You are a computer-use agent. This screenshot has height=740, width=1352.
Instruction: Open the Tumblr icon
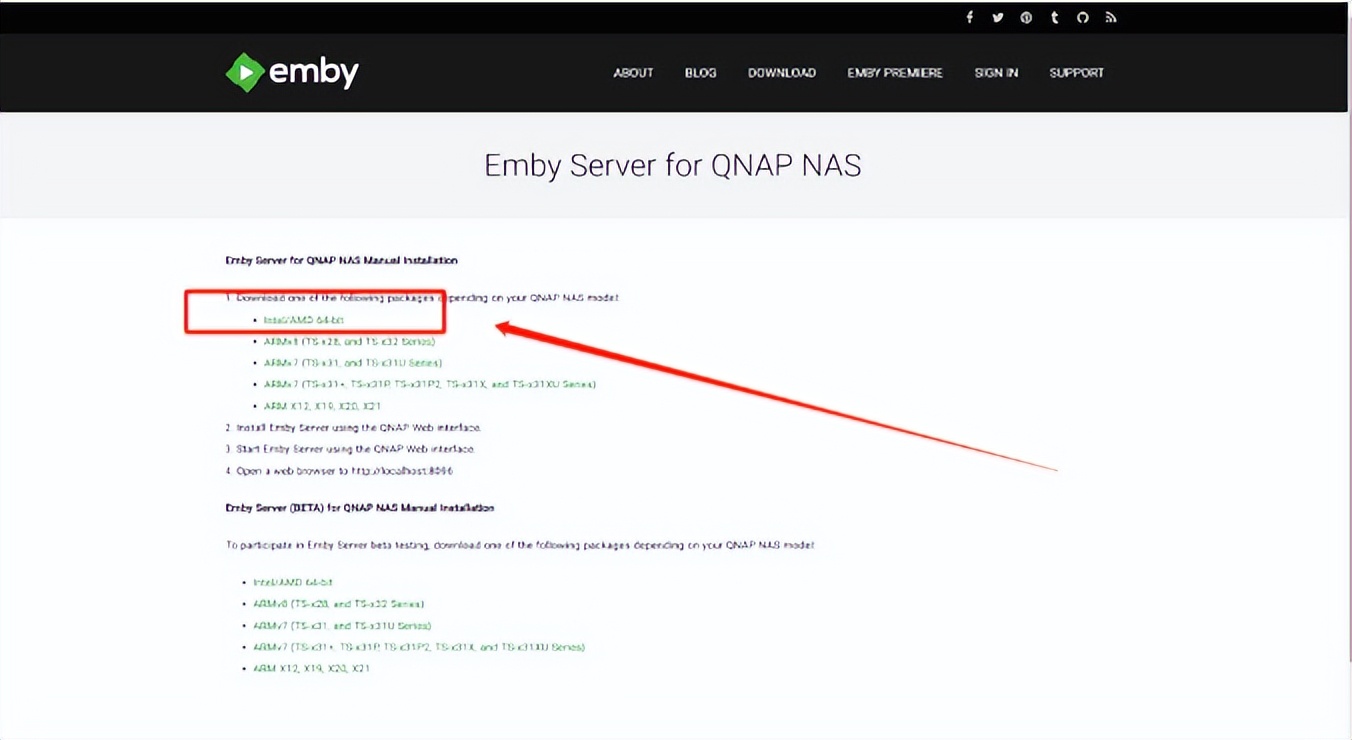click(x=1054, y=18)
